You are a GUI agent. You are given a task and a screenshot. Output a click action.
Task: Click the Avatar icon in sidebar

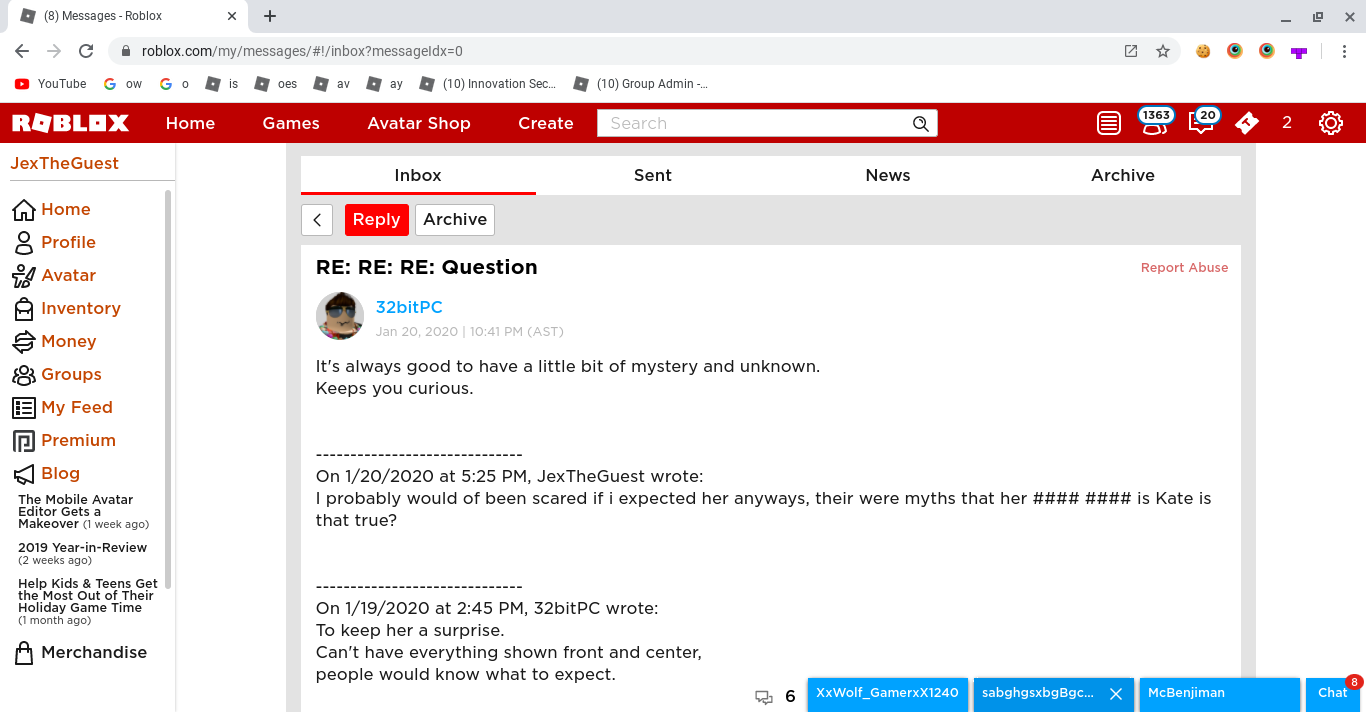coord(23,275)
